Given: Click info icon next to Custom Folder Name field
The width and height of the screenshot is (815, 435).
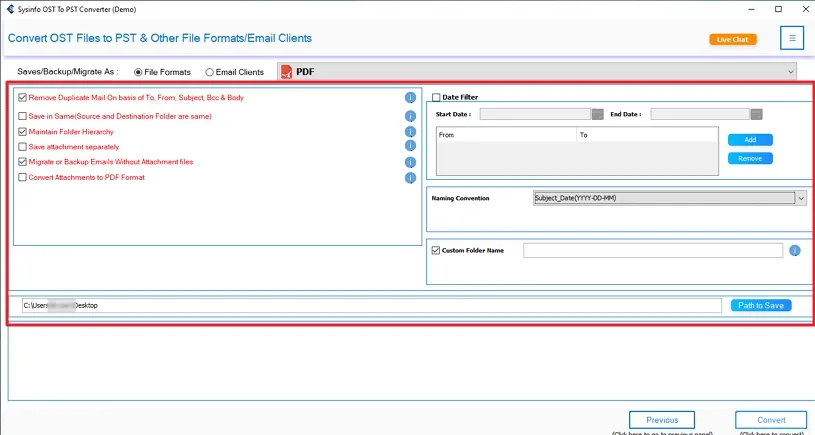Looking at the screenshot, I should click(795, 250).
